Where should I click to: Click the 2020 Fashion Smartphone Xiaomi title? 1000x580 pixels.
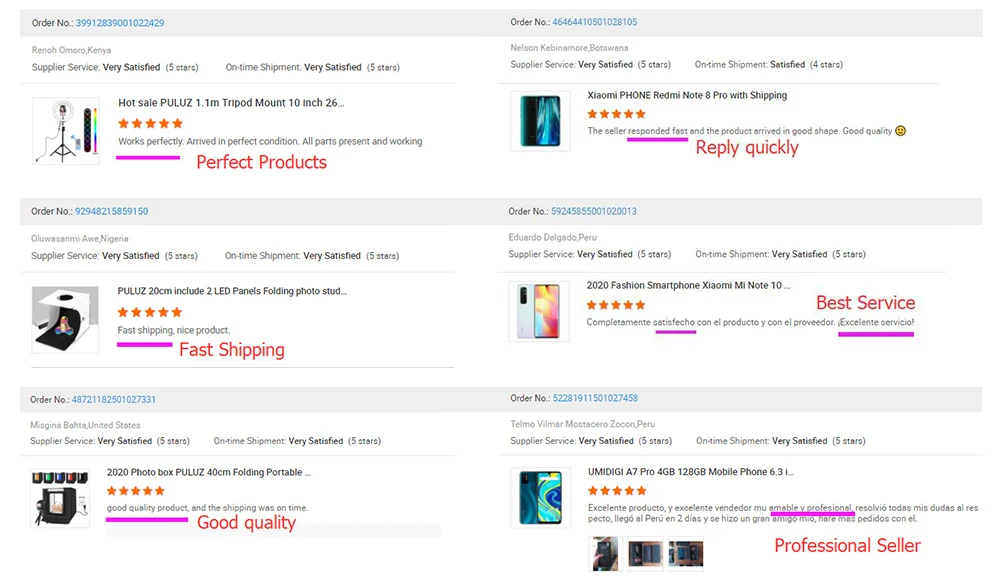click(687, 286)
